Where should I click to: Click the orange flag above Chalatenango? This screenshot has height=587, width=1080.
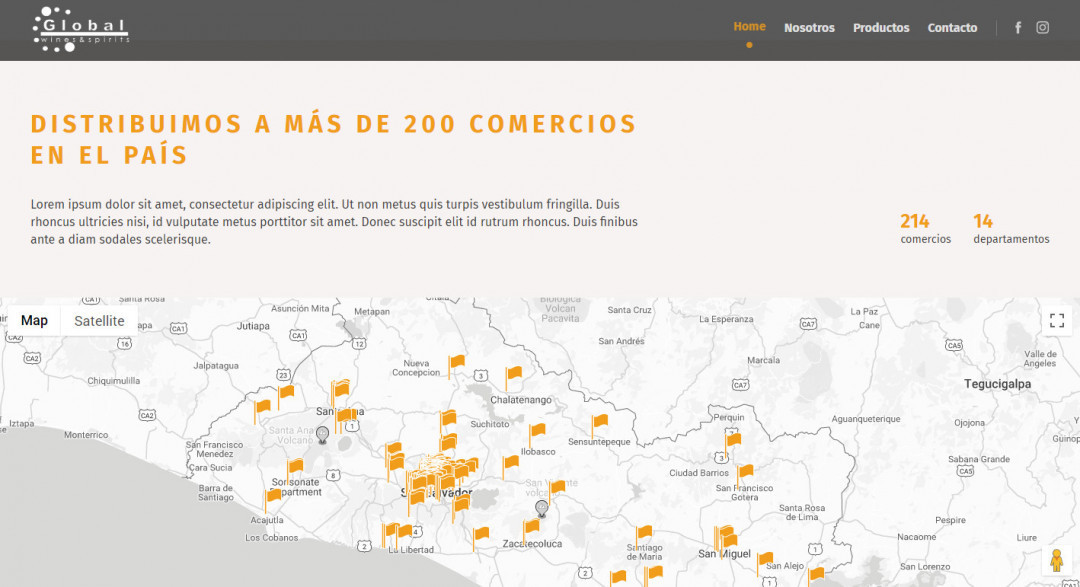(513, 378)
